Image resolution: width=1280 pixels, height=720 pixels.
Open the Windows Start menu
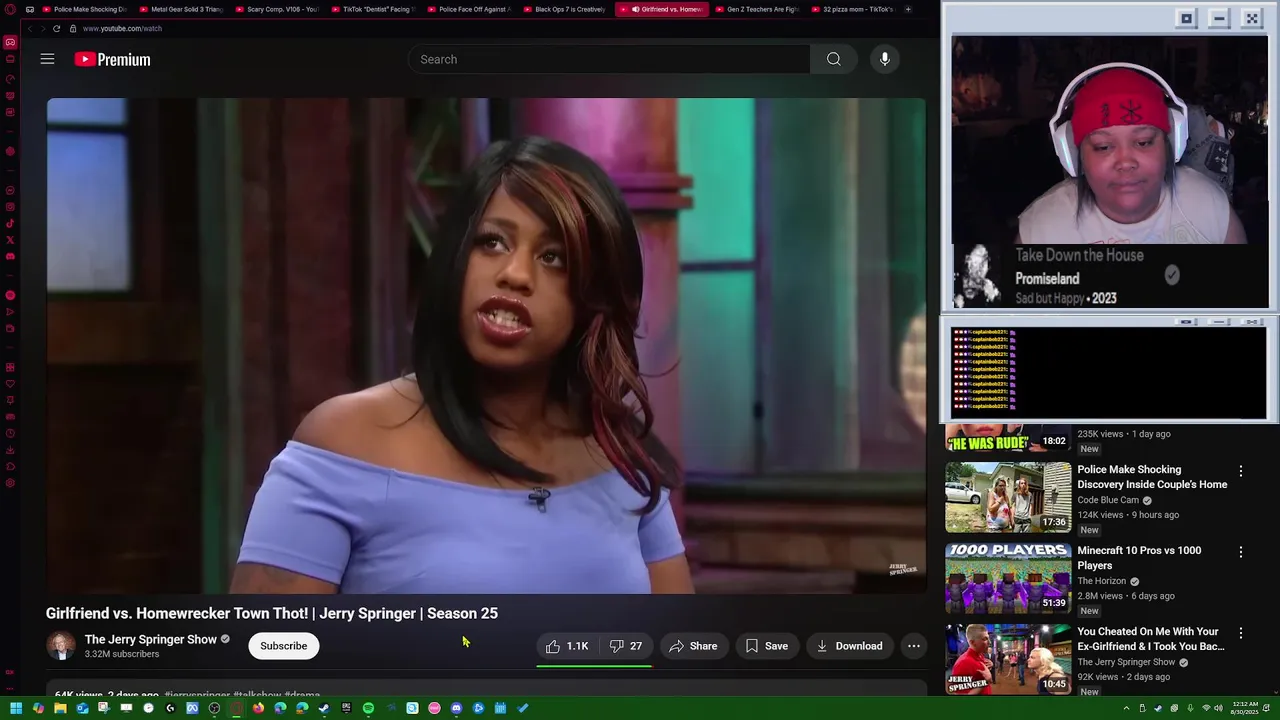click(16, 708)
